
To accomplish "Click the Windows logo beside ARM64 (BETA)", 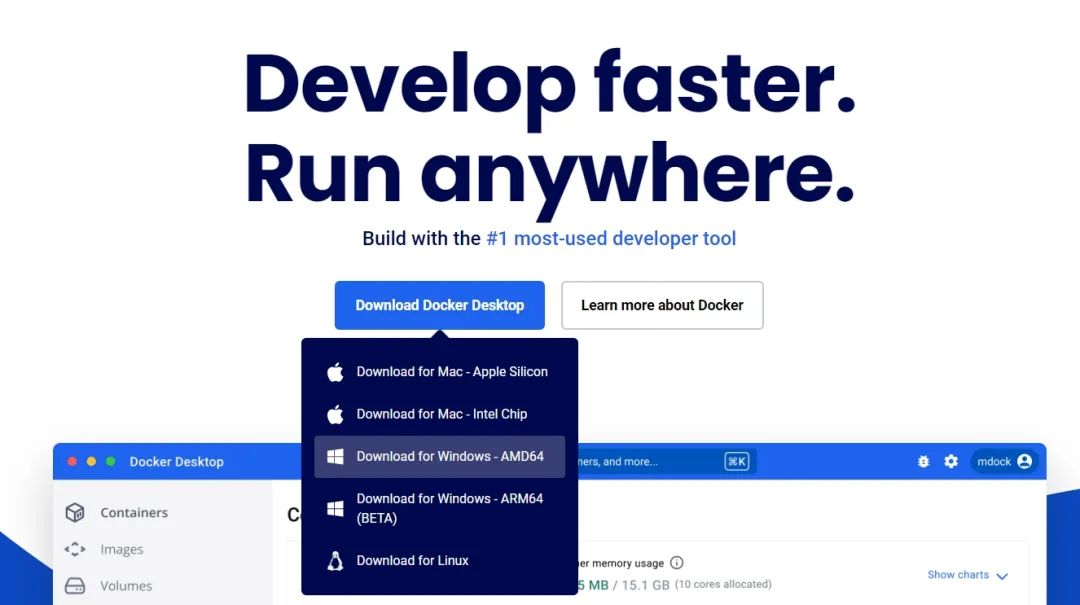I will point(335,509).
